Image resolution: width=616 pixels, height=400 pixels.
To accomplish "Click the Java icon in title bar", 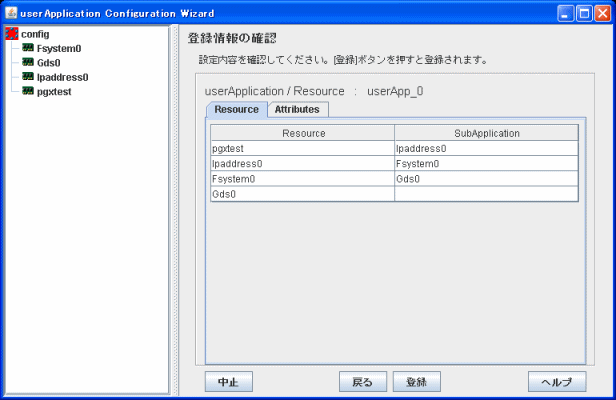I will (11, 13).
